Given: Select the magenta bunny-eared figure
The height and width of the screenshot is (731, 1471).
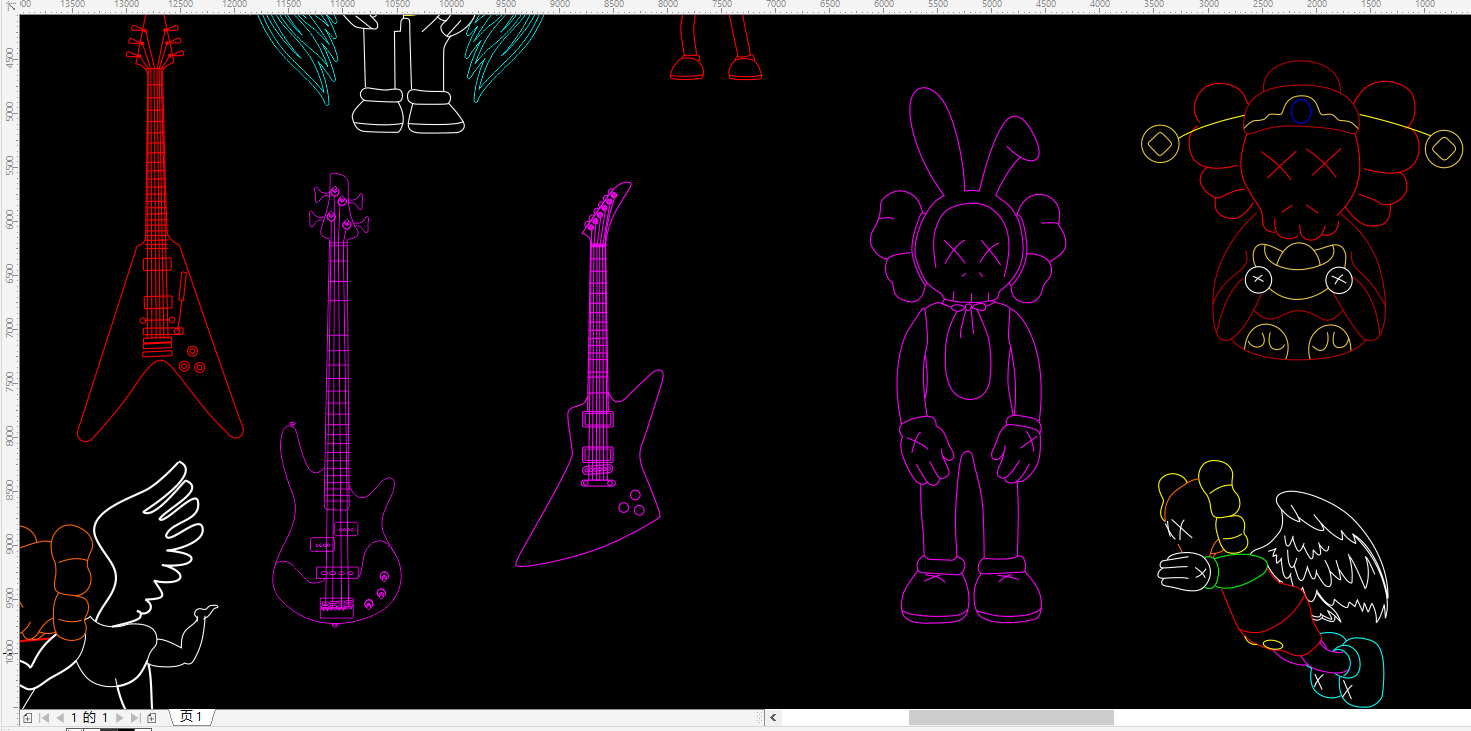Looking at the screenshot, I should (x=968, y=355).
